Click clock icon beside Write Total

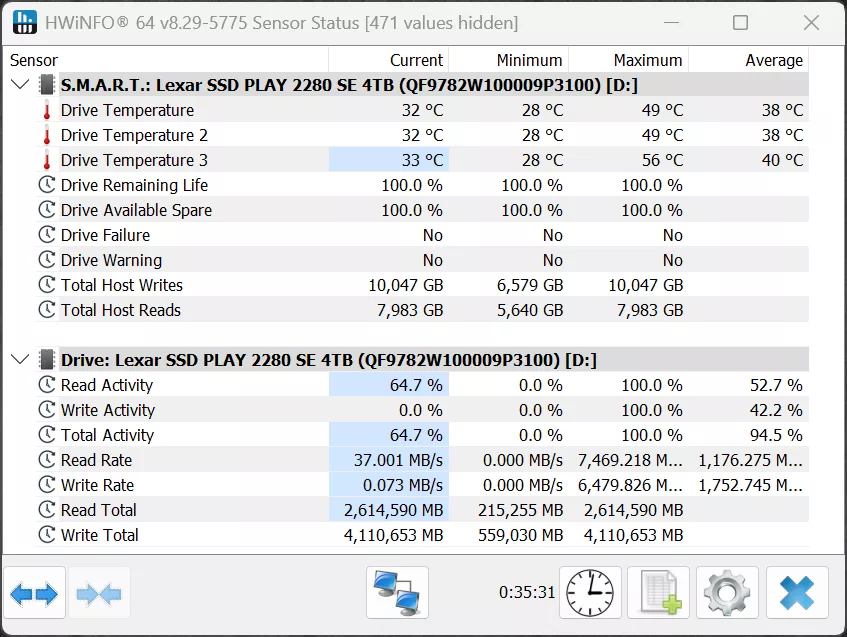click(47, 535)
